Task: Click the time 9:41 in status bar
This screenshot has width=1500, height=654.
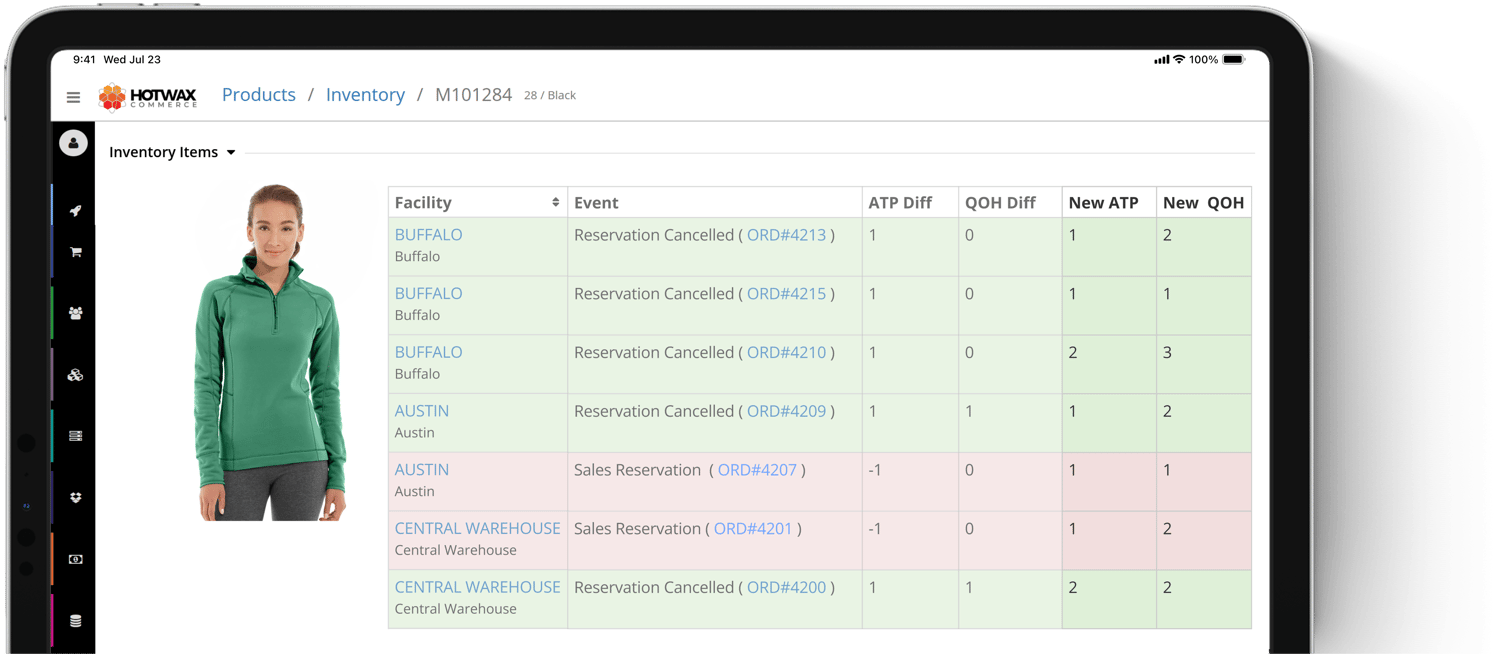Action: pos(84,60)
